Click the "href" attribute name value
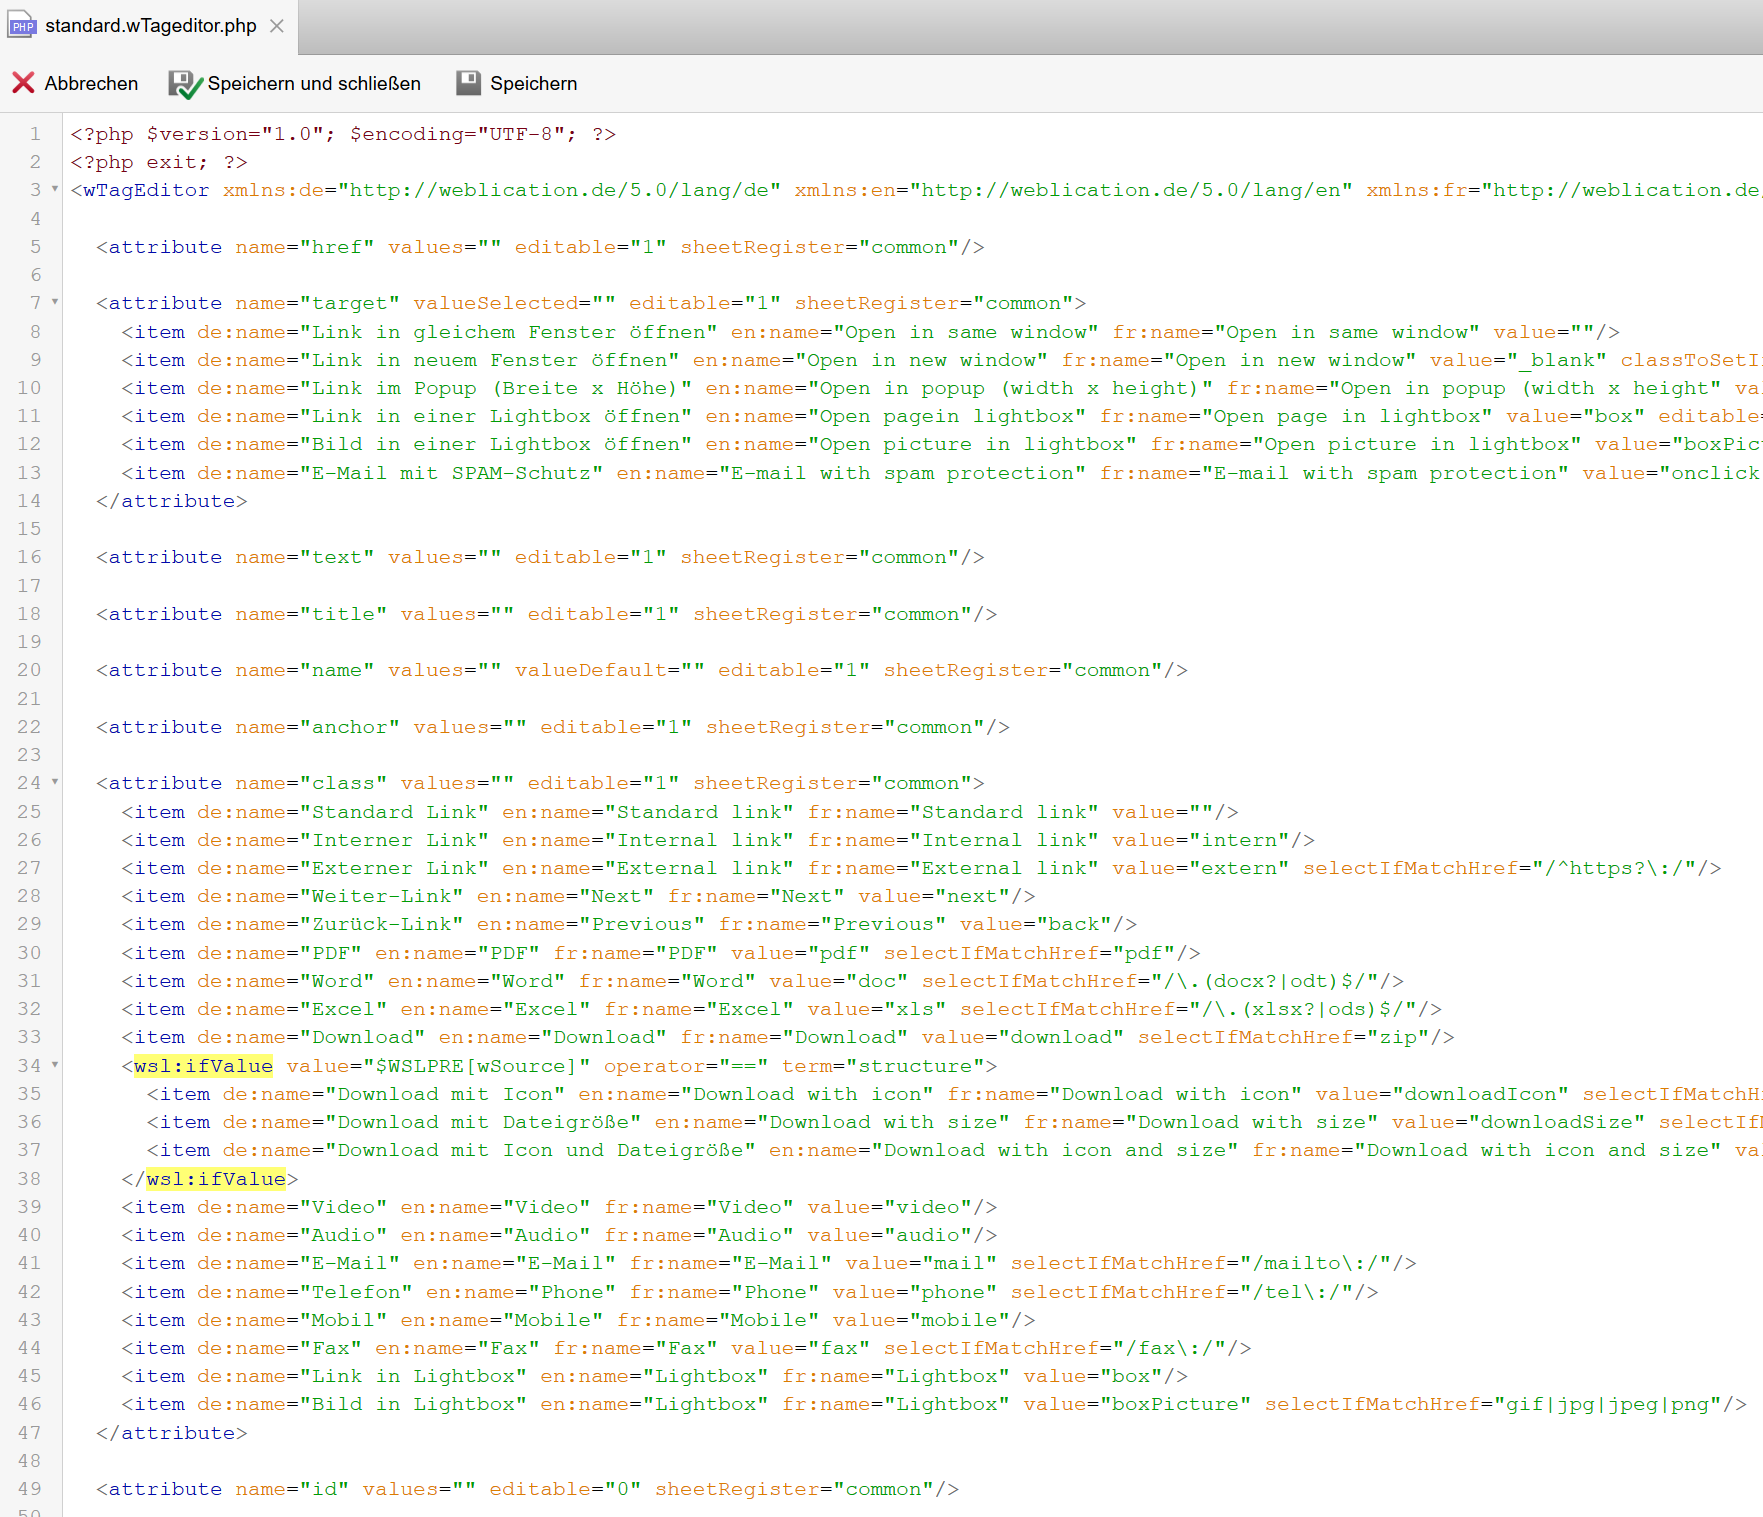 [x=337, y=247]
